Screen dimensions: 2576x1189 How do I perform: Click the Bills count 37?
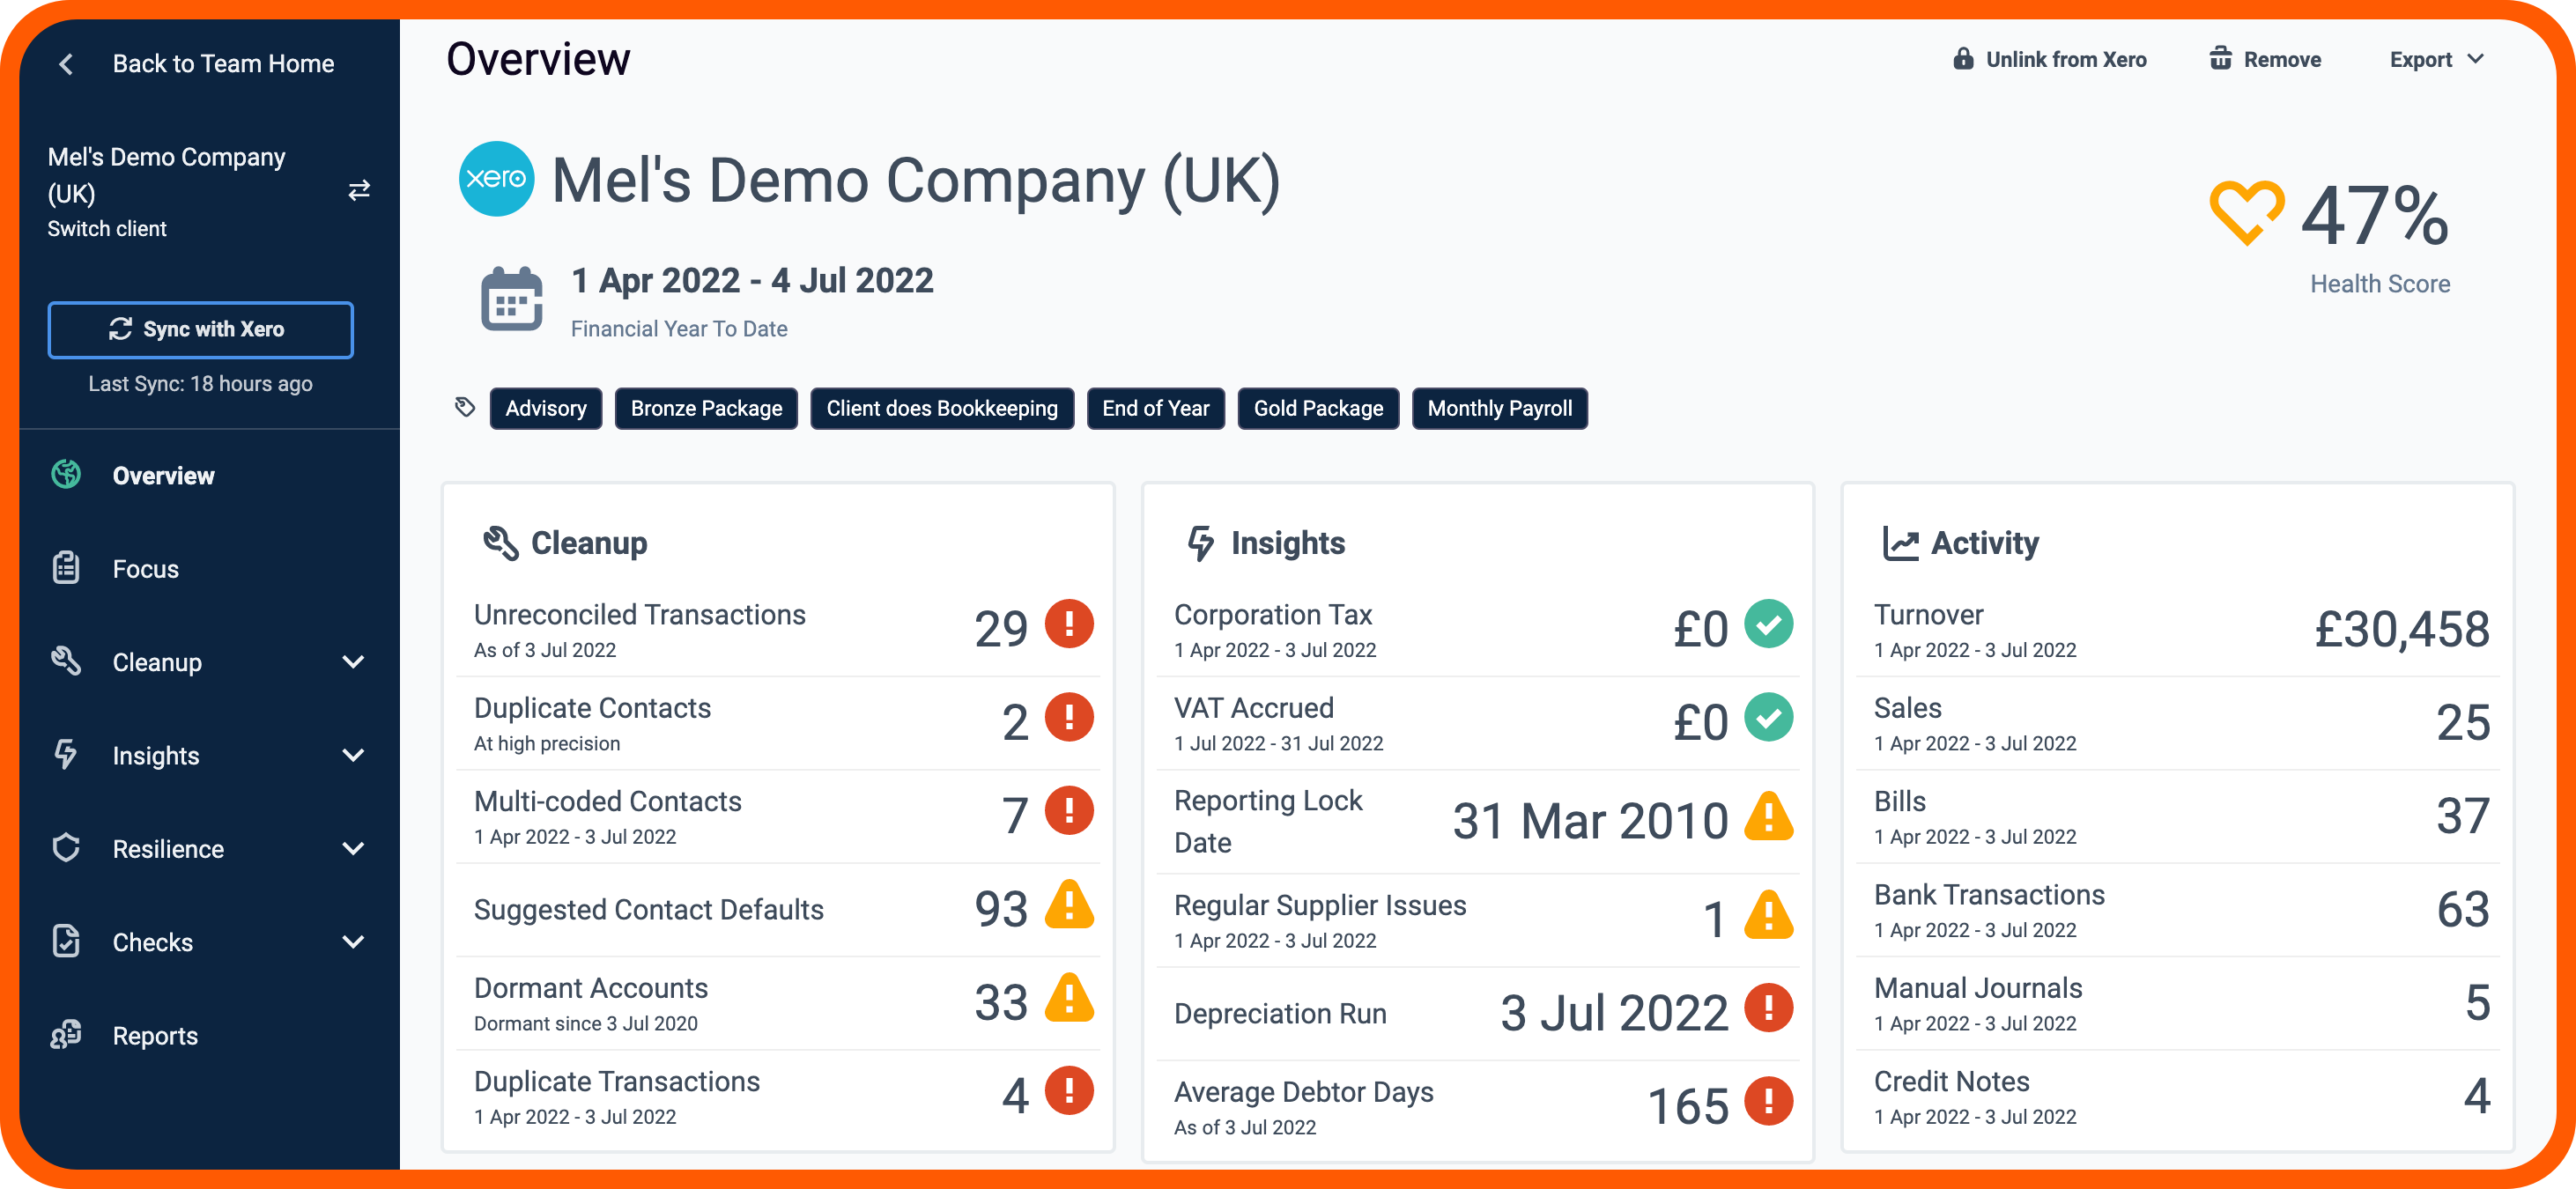point(2462,816)
